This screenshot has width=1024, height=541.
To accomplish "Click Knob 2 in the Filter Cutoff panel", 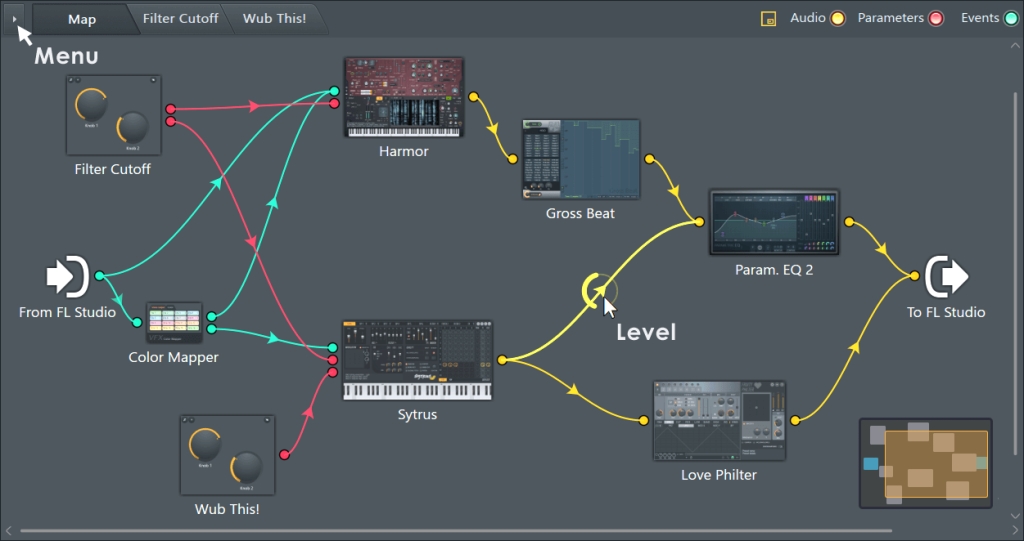I will pos(133,127).
